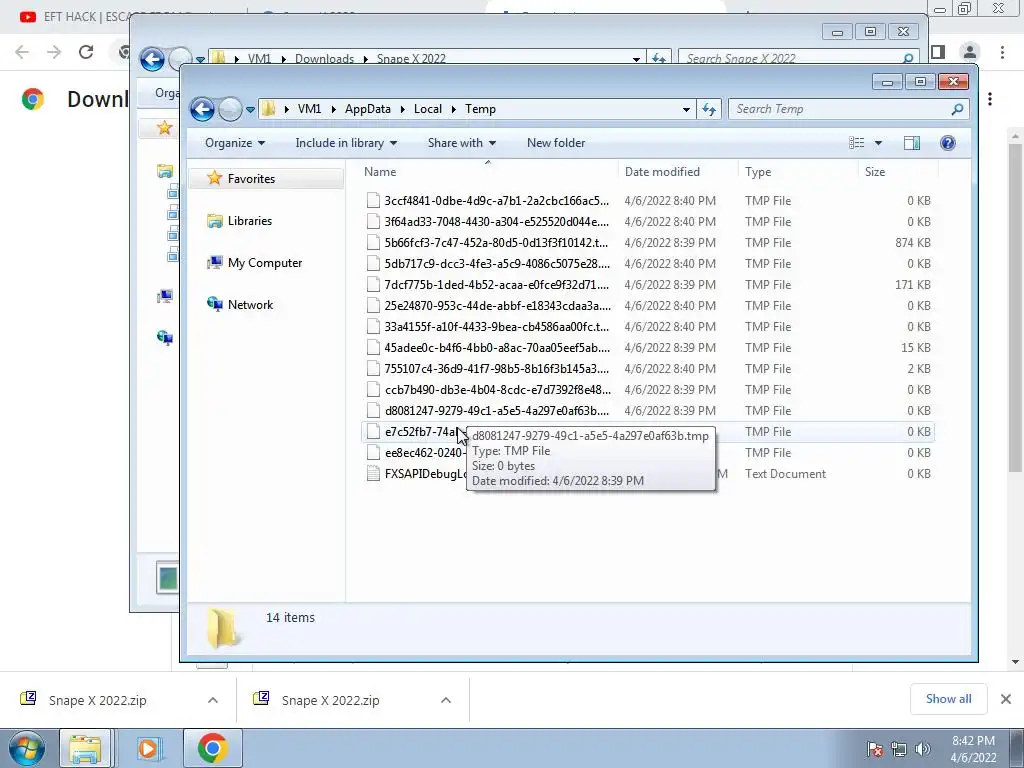
Task: Click Windows Media Player taskbar icon
Action: click(x=149, y=748)
